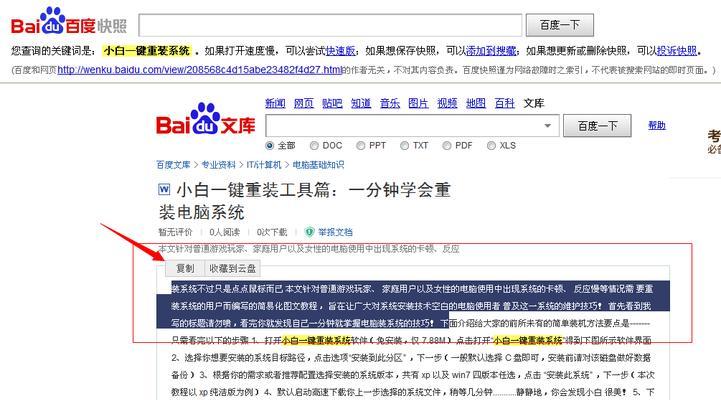Select the XLS file type radio button

pos(491,146)
